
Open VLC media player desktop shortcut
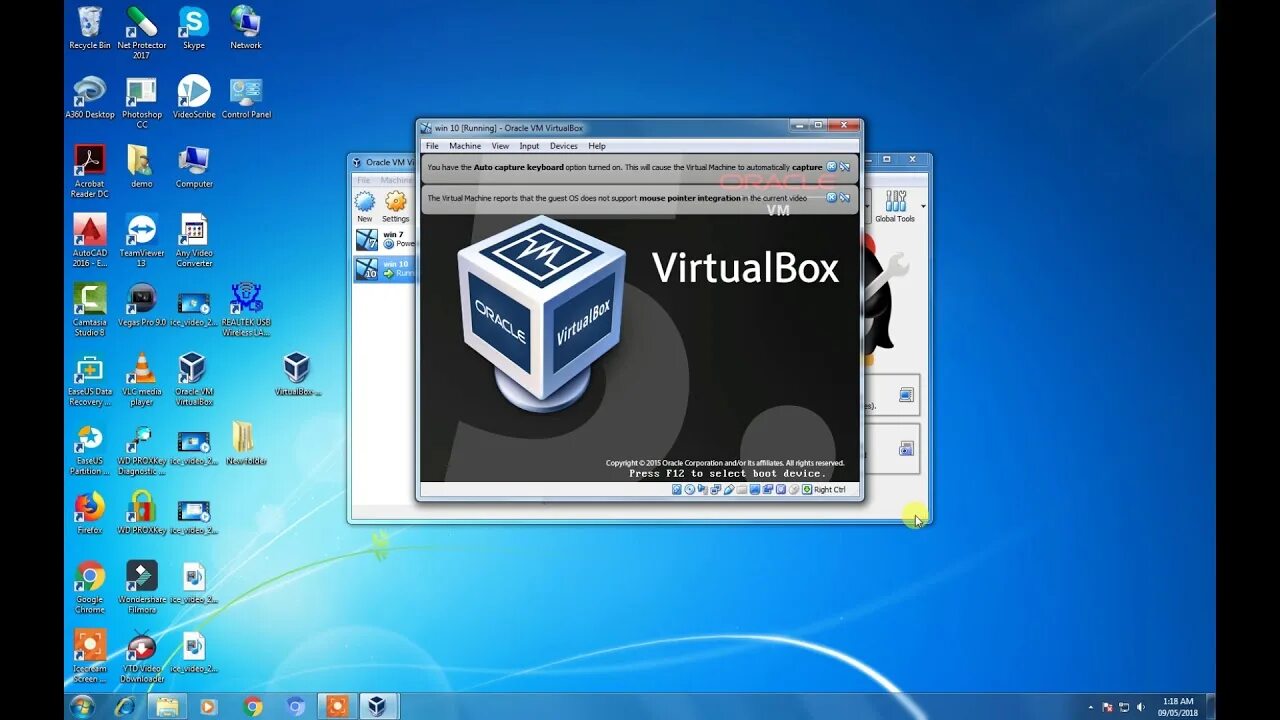[x=142, y=380]
